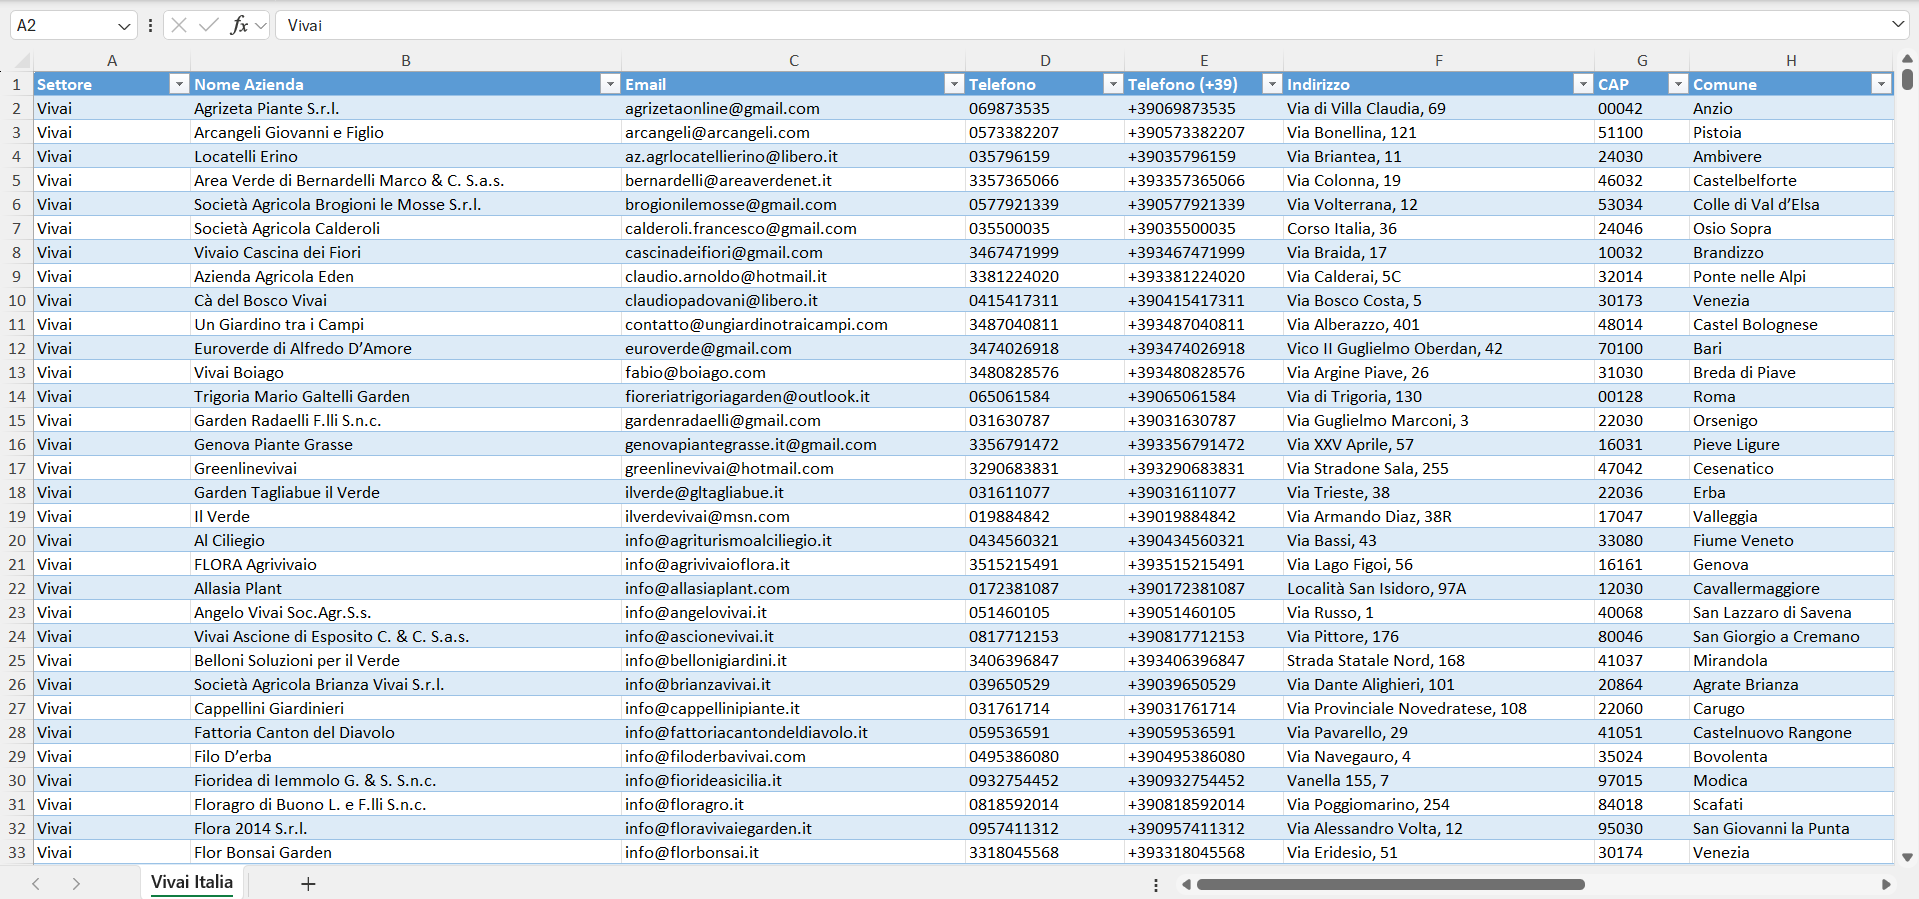1919x899 pixels.
Task: Open the Email column filter dropdown
Action: click(x=954, y=84)
